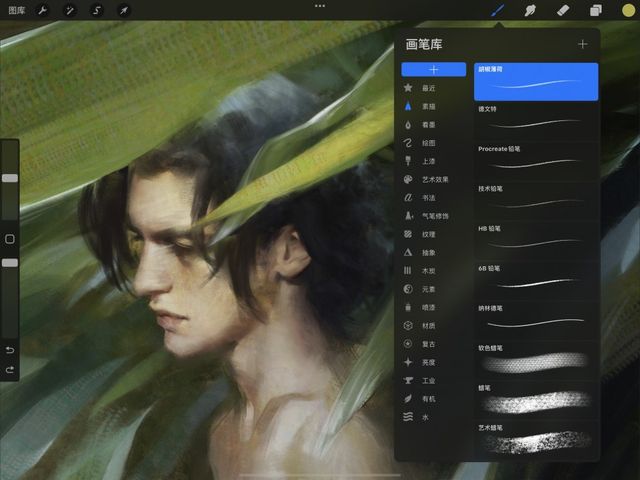
Task: Open the yellow active color circle
Action: pyautogui.click(x=628, y=10)
